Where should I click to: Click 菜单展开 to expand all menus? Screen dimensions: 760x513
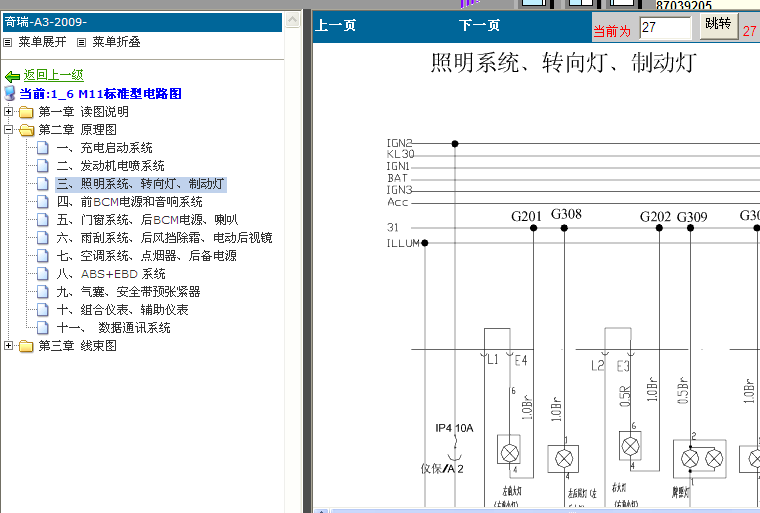click(x=42, y=42)
